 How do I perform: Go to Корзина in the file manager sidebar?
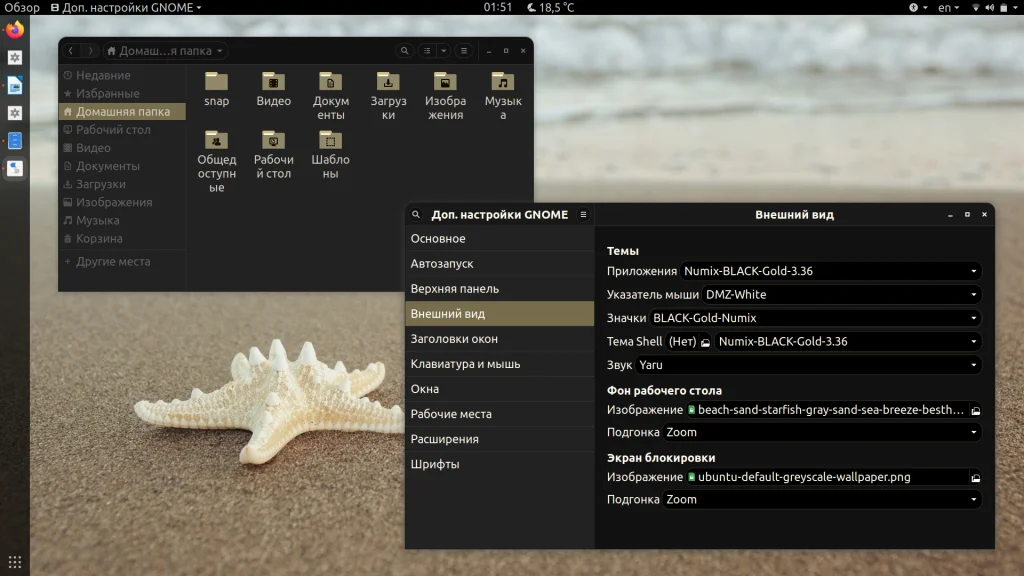pyautogui.click(x=99, y=239)
